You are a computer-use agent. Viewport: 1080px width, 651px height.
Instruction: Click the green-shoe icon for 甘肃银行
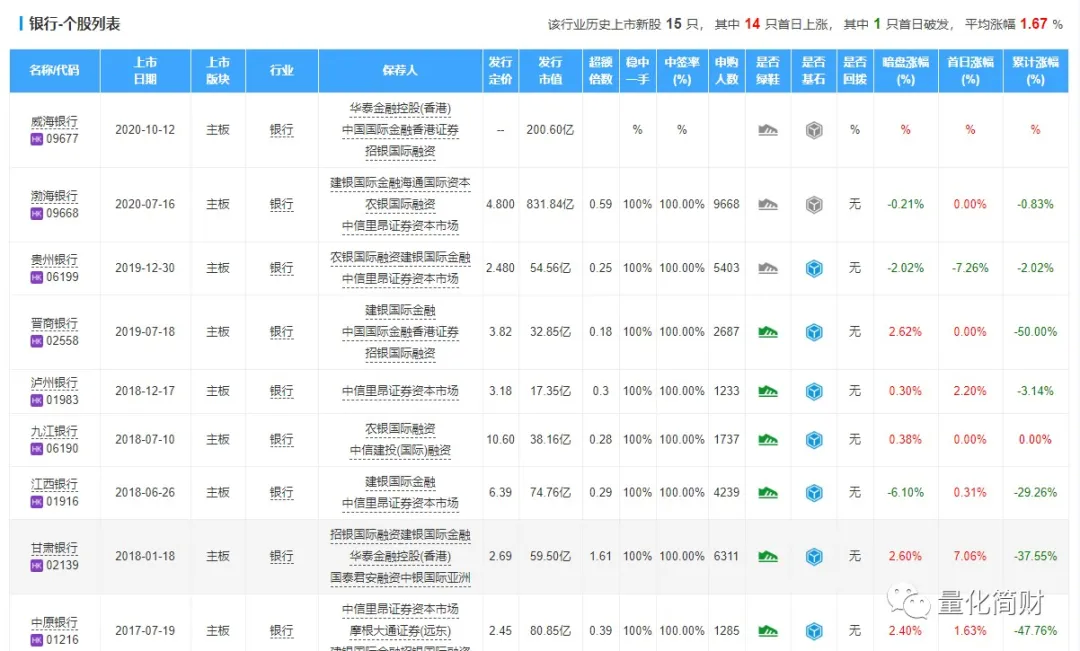[x=767, y=556]
